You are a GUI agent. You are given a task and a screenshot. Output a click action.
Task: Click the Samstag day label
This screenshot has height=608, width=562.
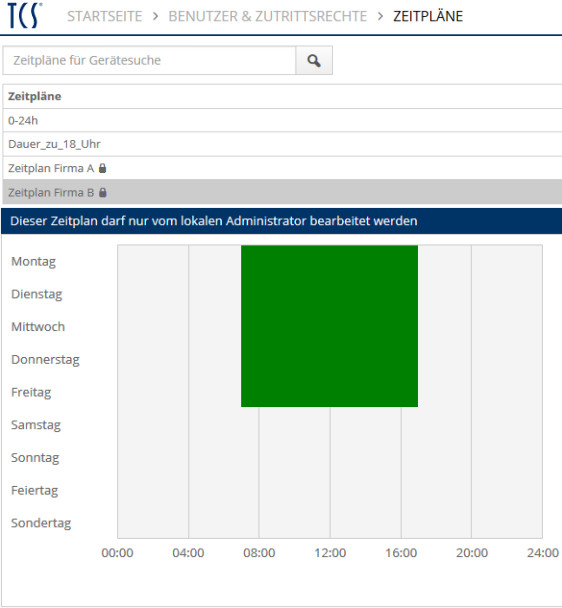pos(36,425)
